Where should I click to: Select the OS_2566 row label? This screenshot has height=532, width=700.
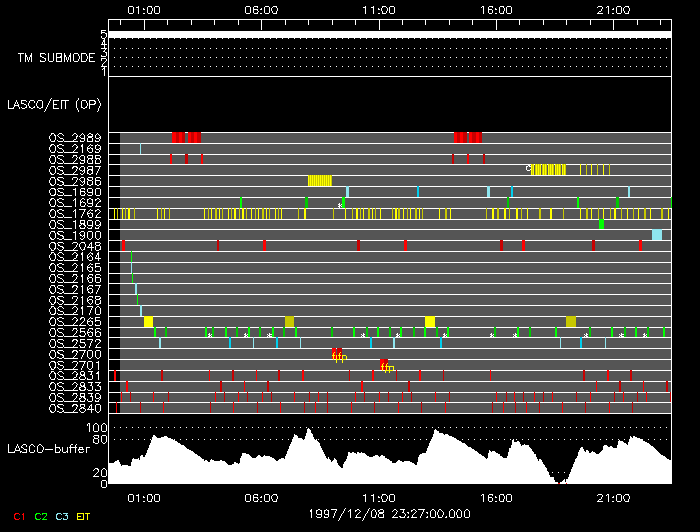(75, 332)
